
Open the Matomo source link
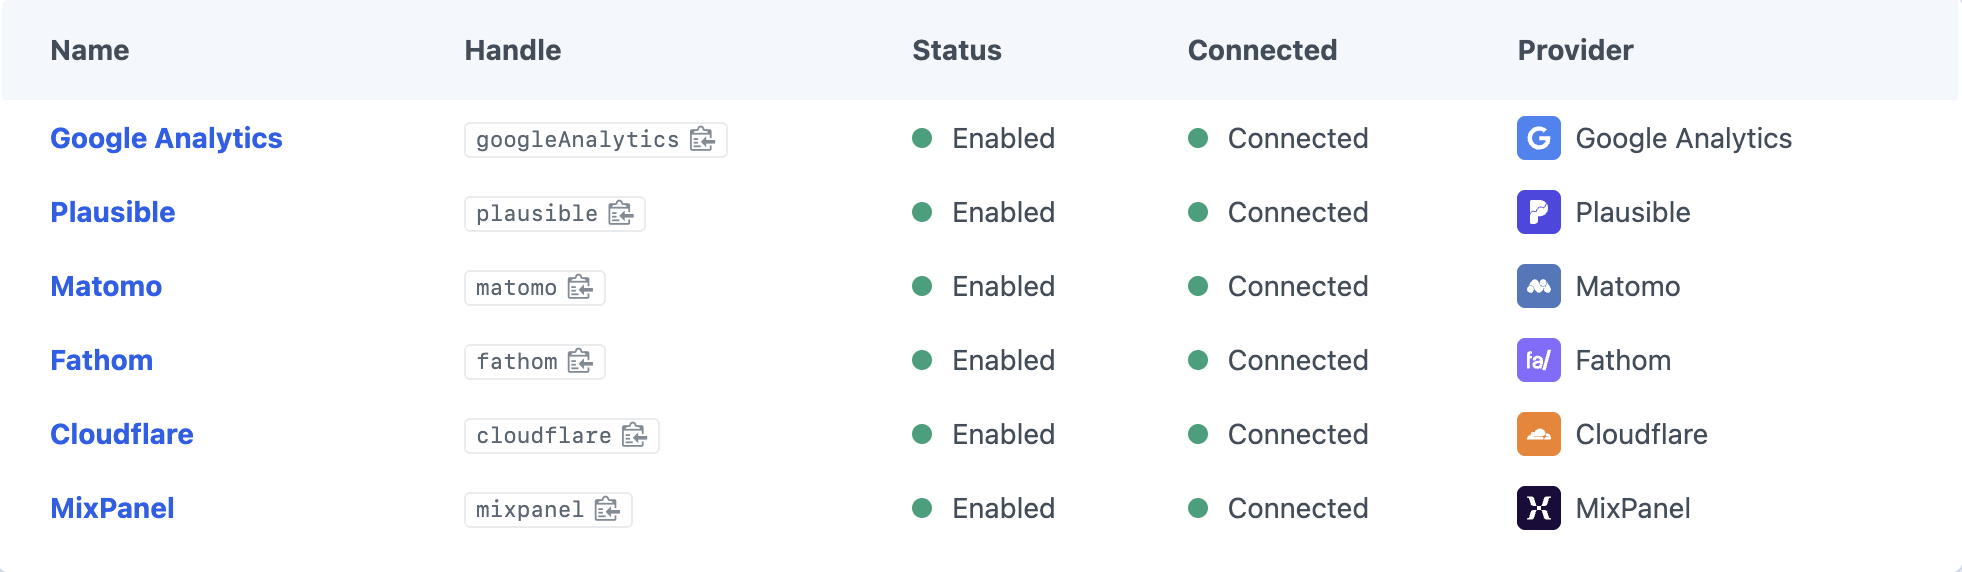click(106, 286)
